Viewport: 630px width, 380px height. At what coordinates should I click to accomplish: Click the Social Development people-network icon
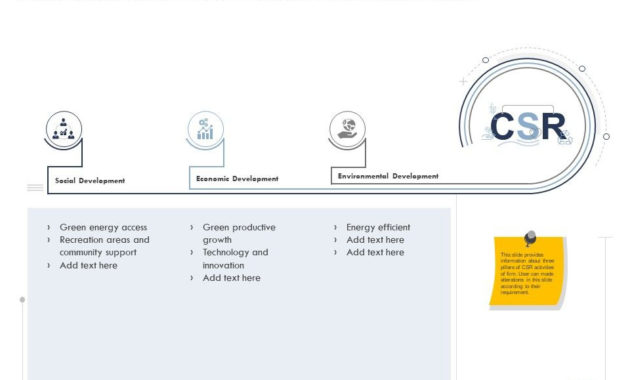63,129
